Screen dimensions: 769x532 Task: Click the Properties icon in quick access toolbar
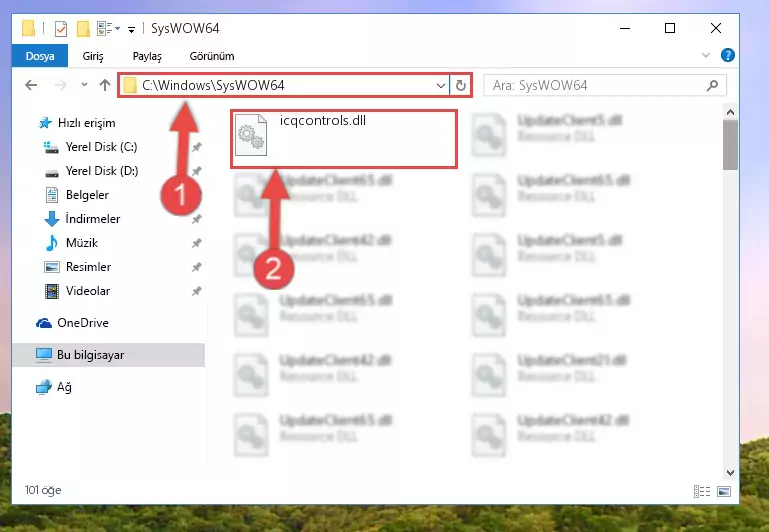(x=61, y=29)
